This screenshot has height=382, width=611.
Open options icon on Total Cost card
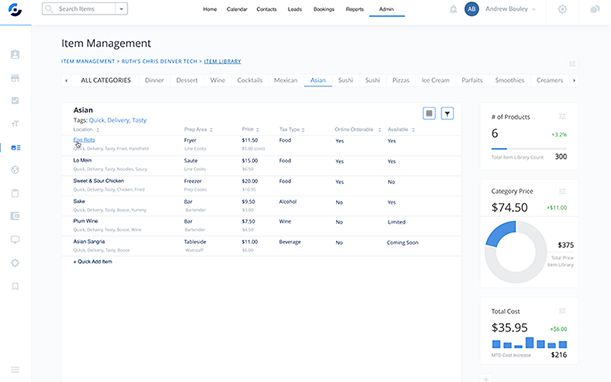click(562, 311)
